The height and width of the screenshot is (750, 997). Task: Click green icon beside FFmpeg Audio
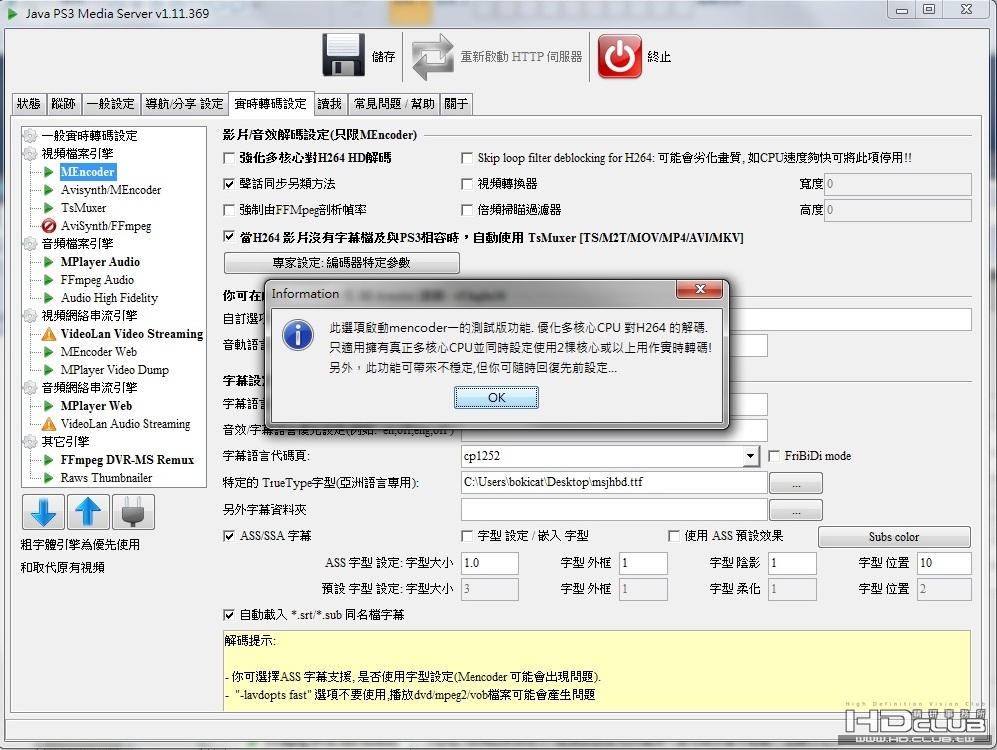tap(48, 280)
